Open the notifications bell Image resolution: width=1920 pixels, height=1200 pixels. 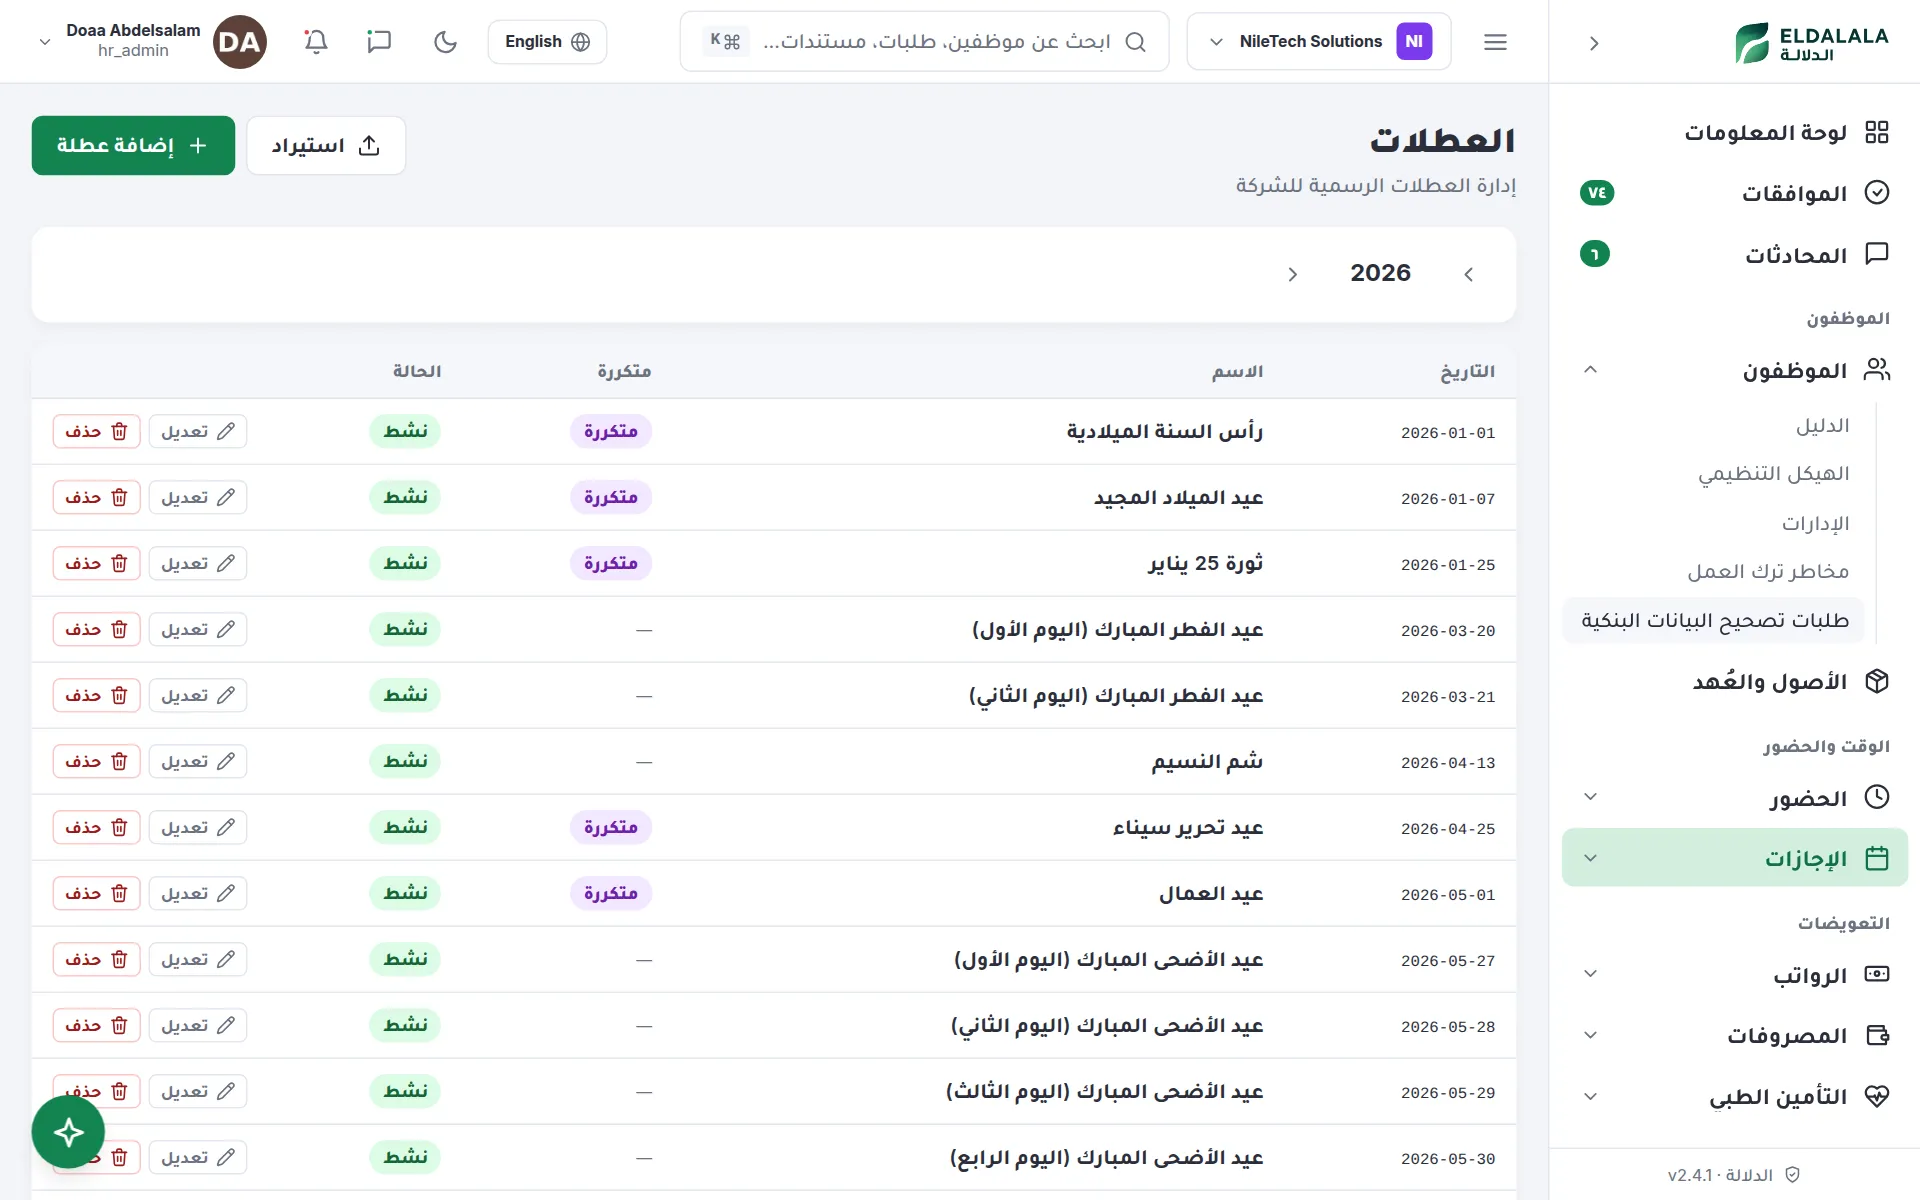tap(316, 42)
